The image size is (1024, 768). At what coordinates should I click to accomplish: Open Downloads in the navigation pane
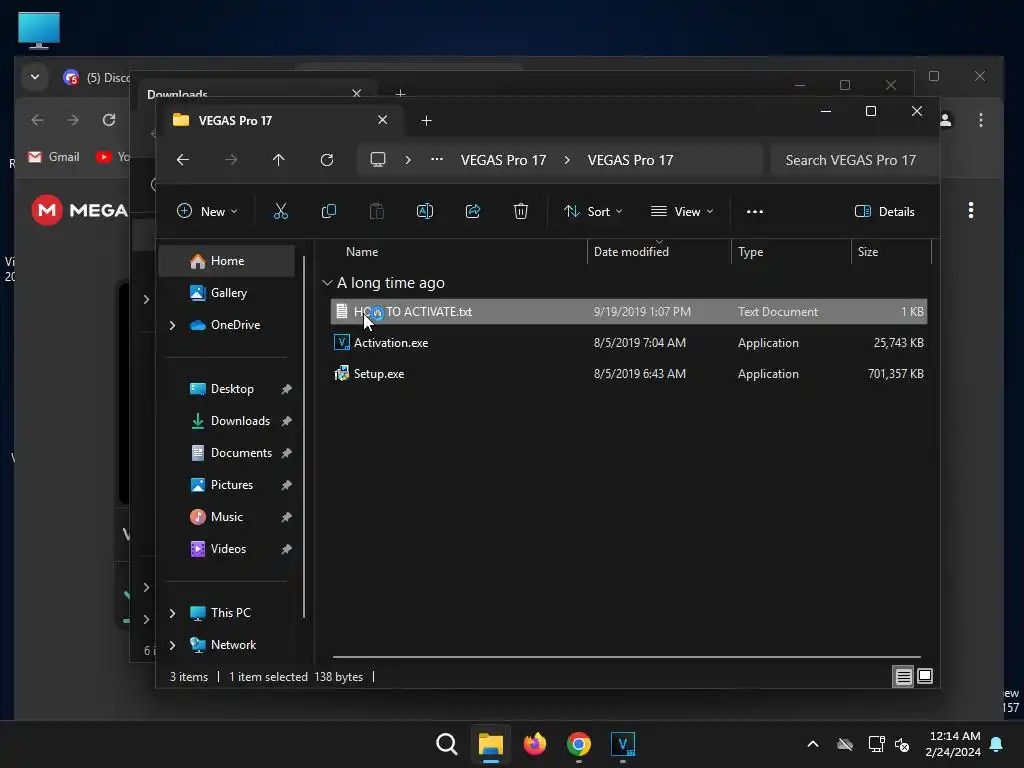click(227, 421)
